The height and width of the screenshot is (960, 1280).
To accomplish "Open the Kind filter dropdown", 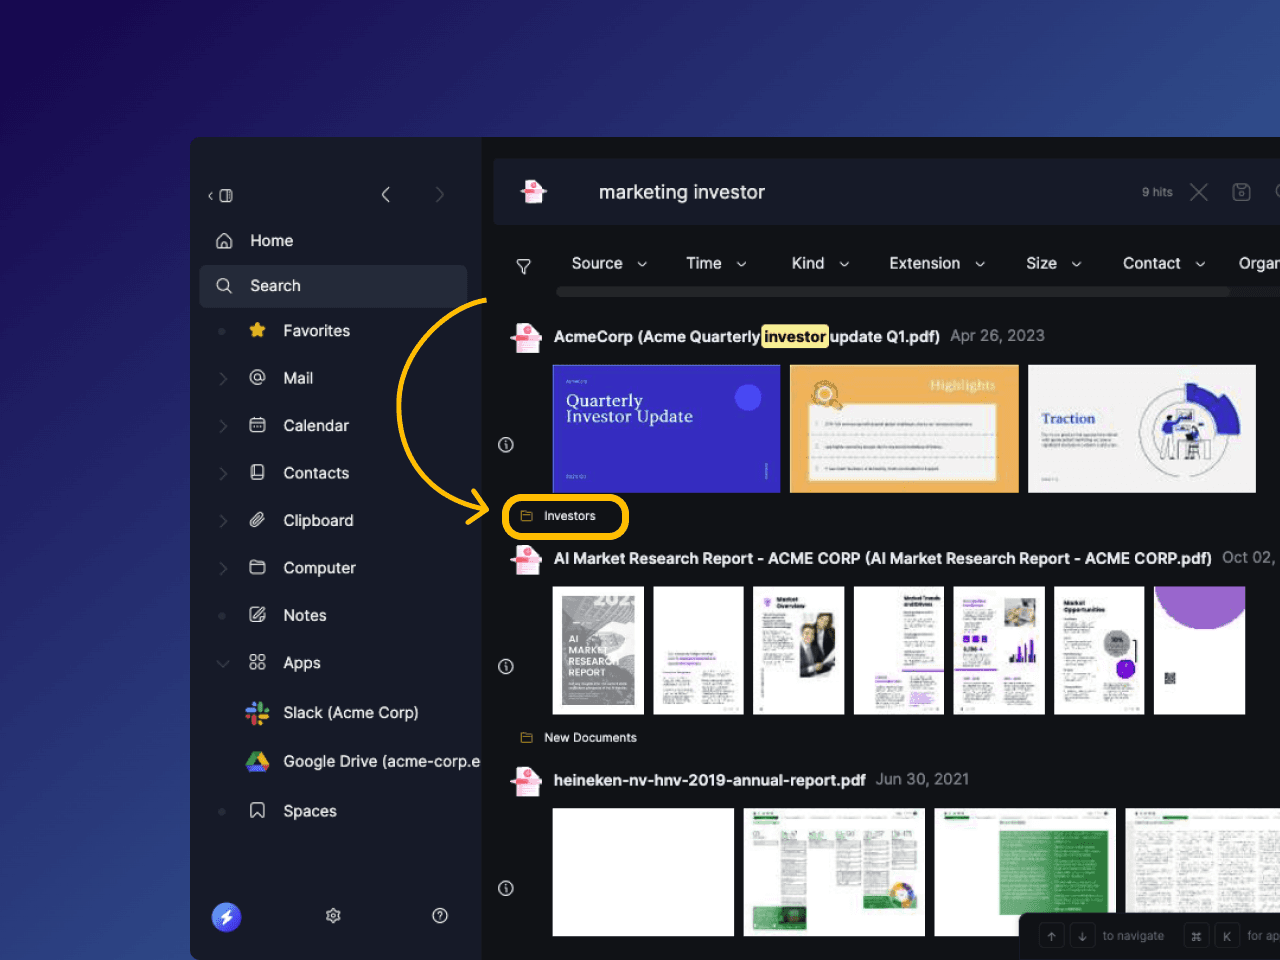I will coord(820,264).
